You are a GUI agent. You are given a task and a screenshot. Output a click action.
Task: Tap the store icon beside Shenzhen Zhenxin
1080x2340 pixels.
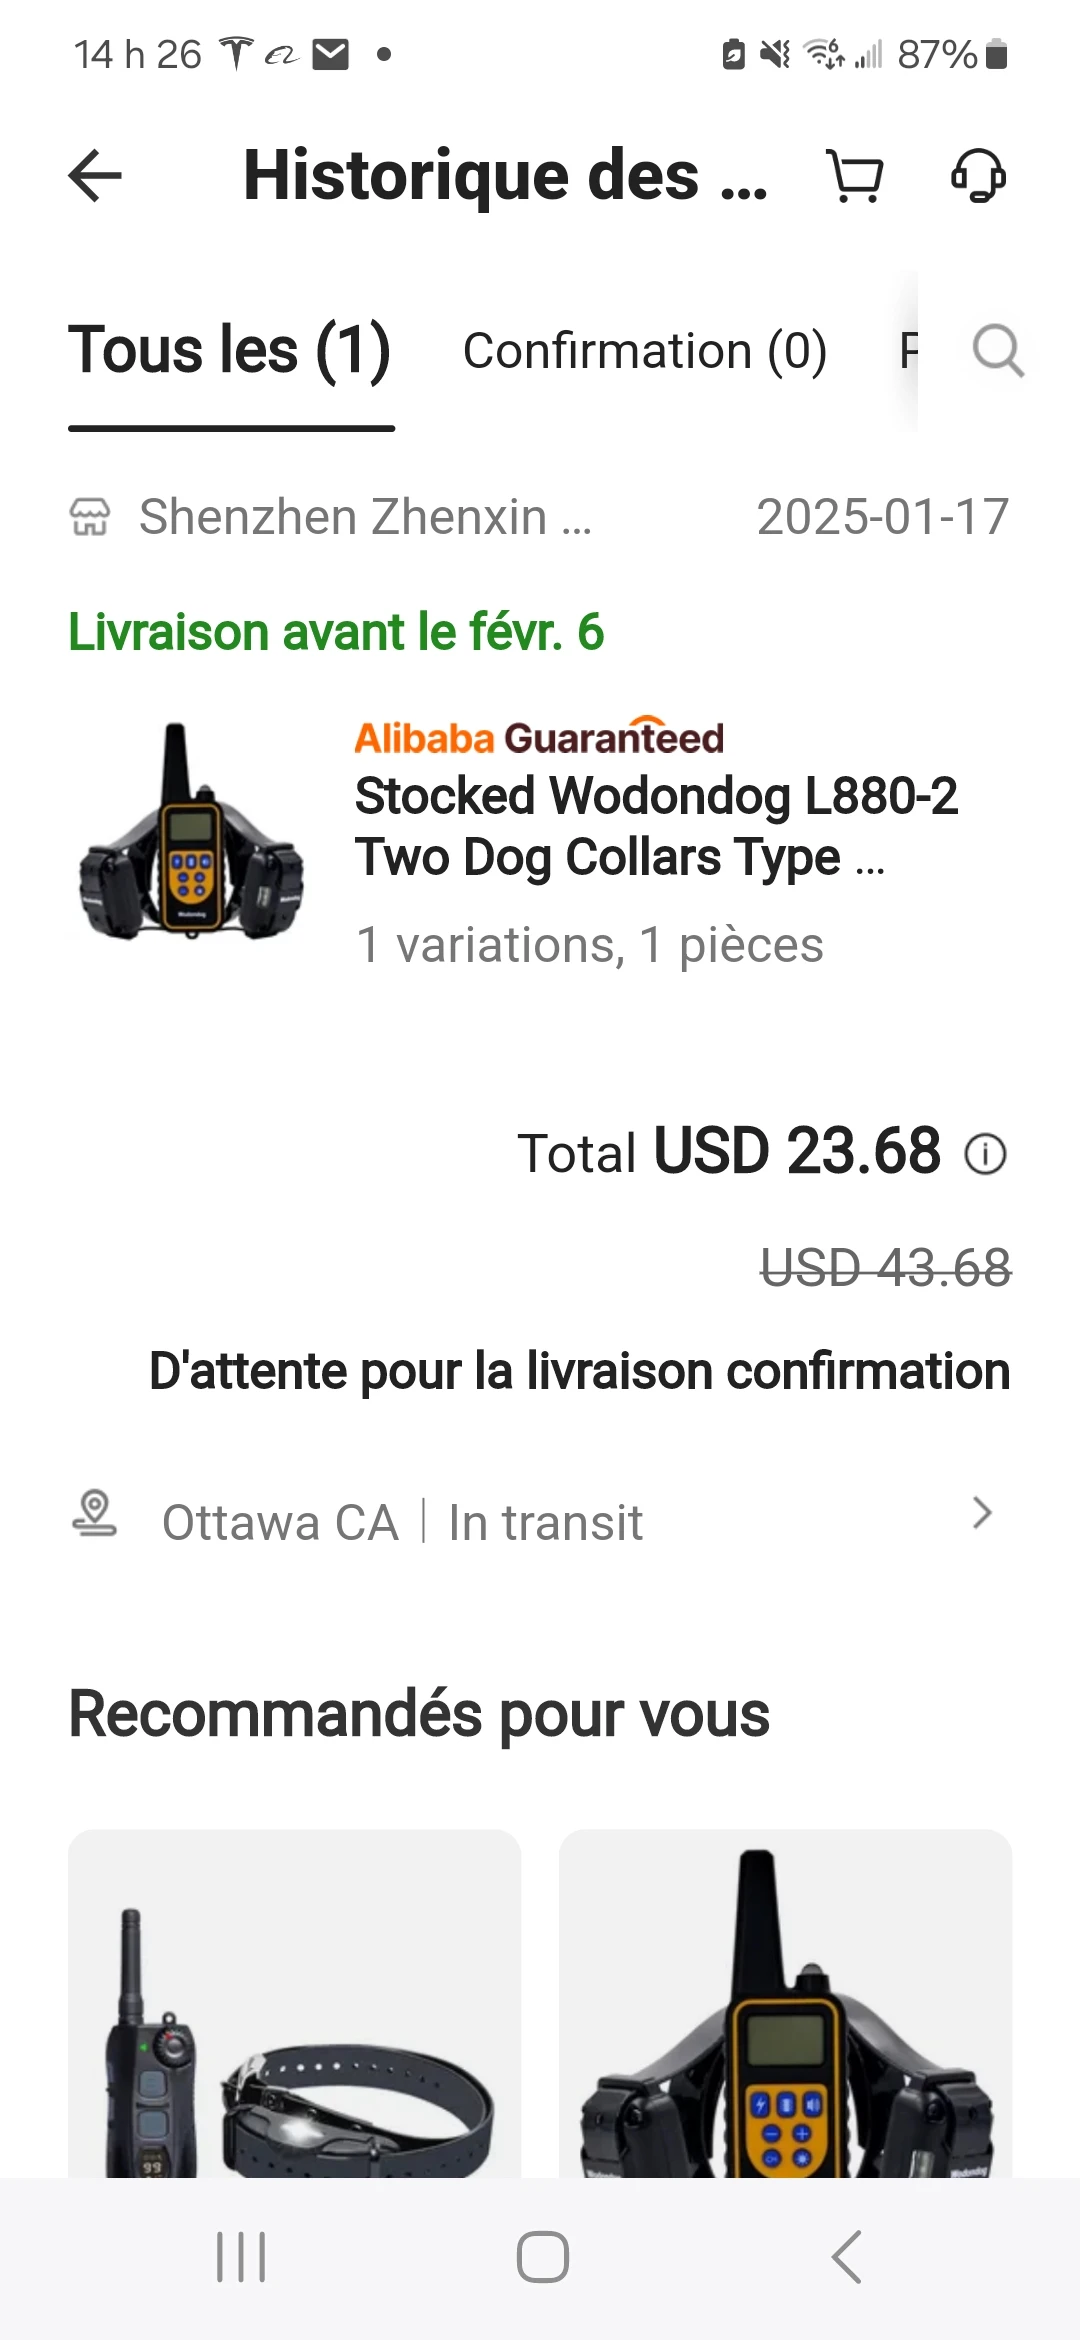[90, 517]
